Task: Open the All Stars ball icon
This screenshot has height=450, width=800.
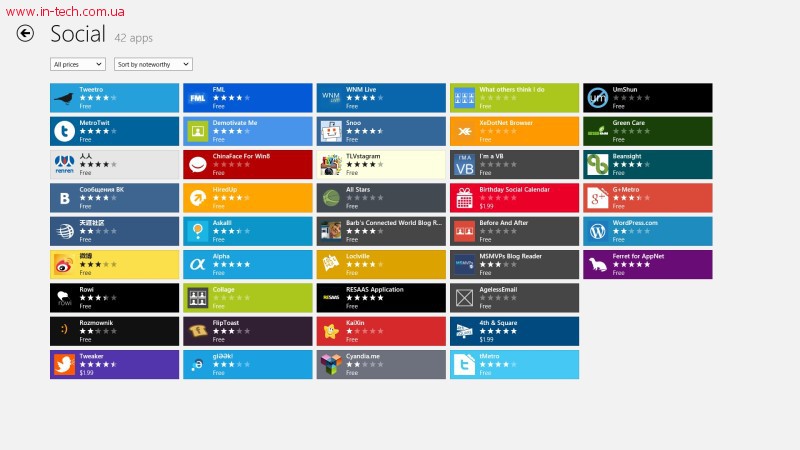Action: tap(331, 198)
